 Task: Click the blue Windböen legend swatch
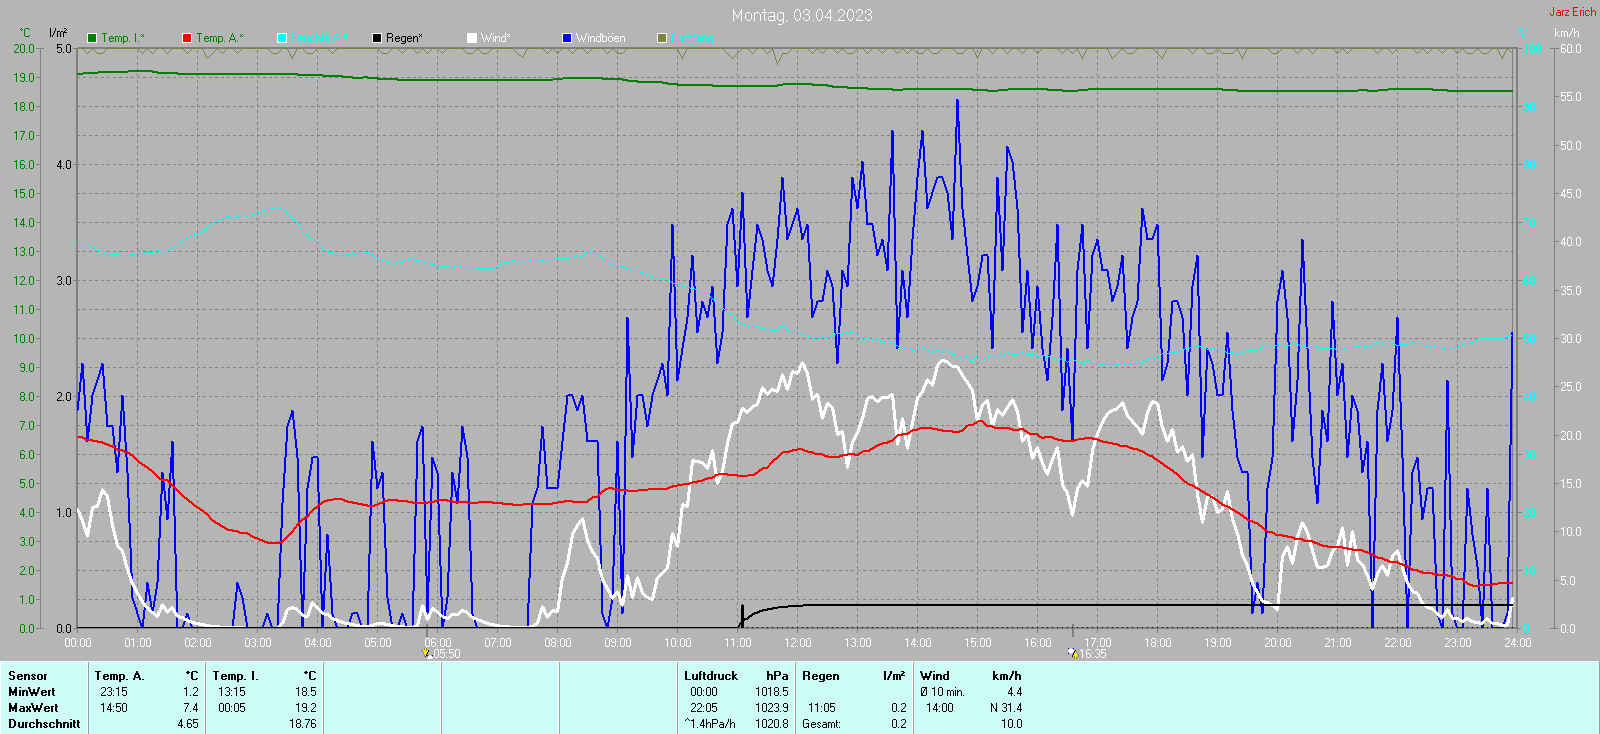coord(567,38)
